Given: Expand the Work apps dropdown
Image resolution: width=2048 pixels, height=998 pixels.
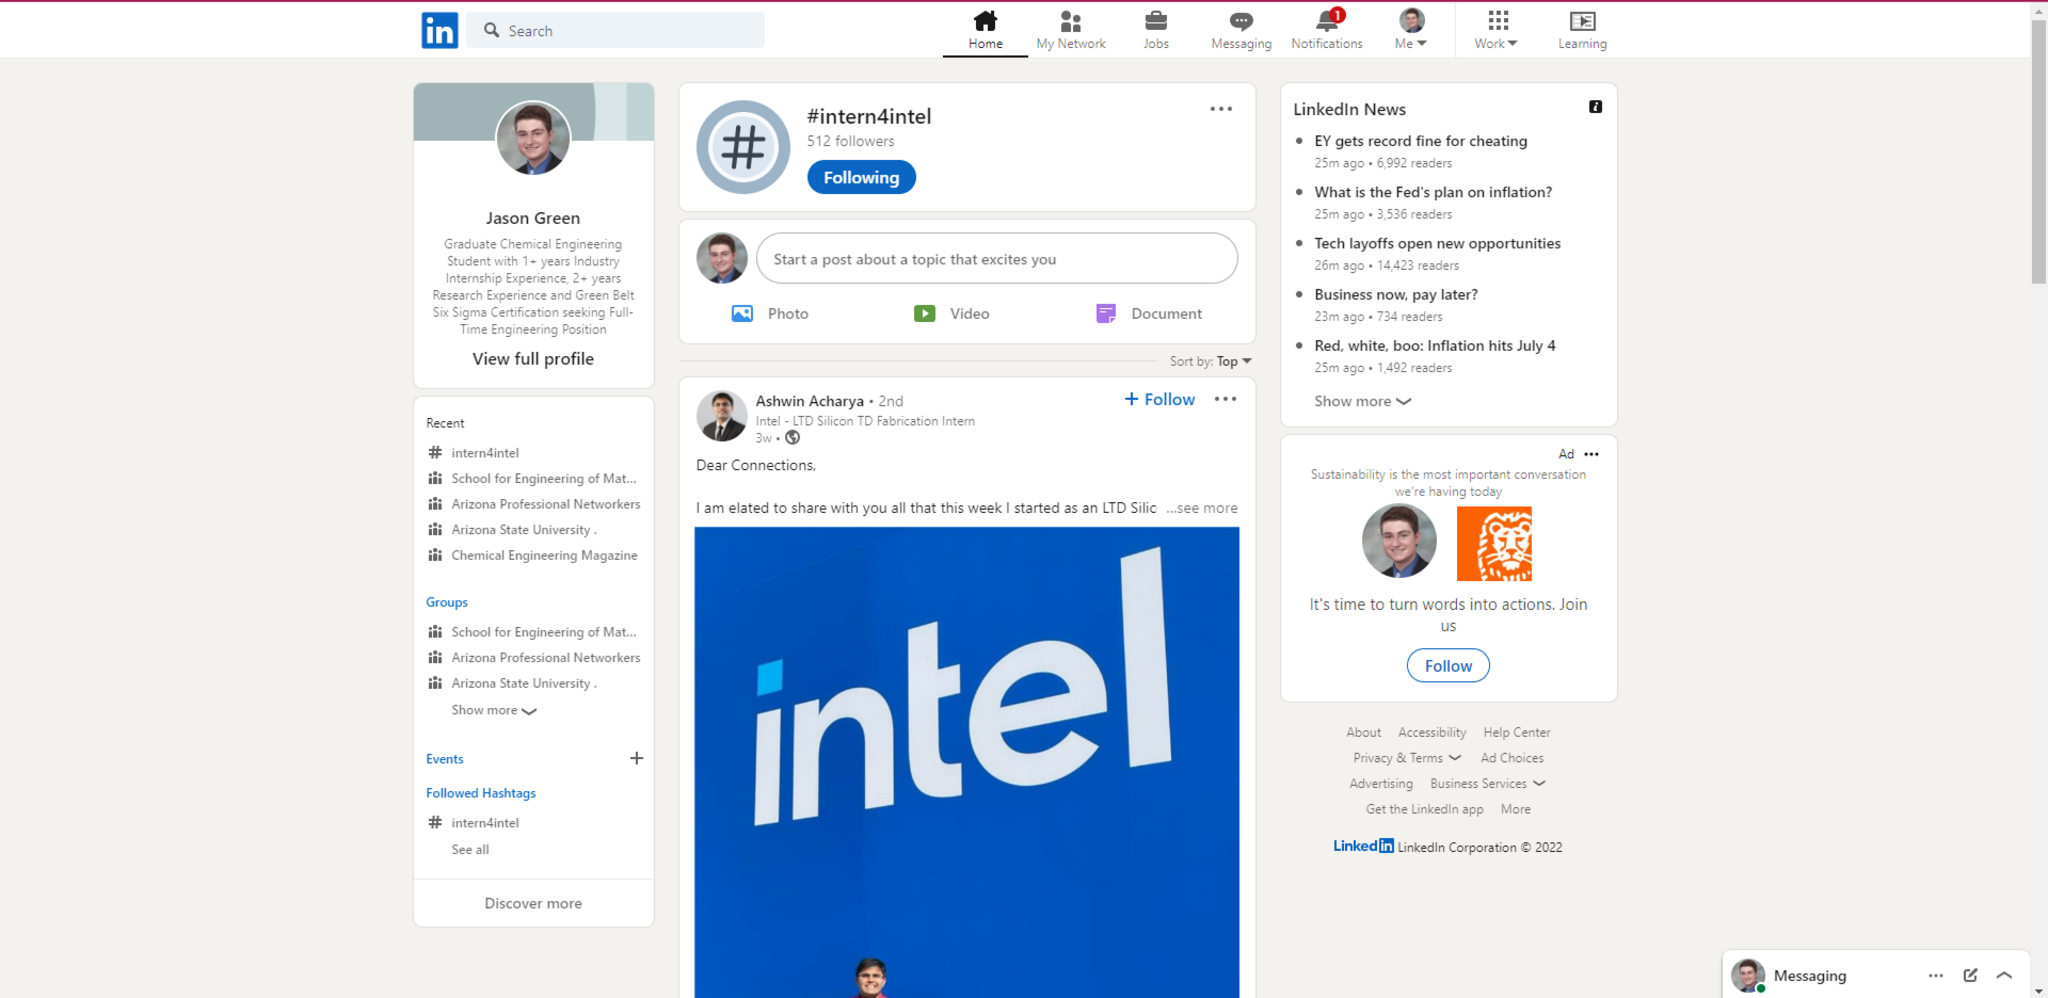Looking at the screenshot, I should click(x=1496, y=29).
